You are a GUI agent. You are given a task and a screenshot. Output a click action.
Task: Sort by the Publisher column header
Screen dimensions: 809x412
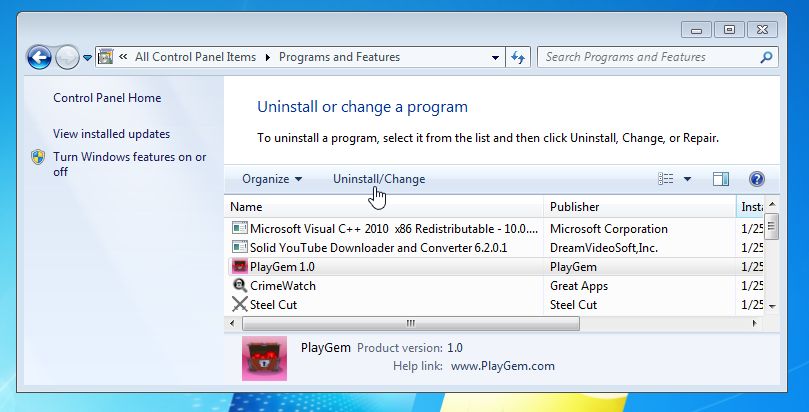click(640, 207)
